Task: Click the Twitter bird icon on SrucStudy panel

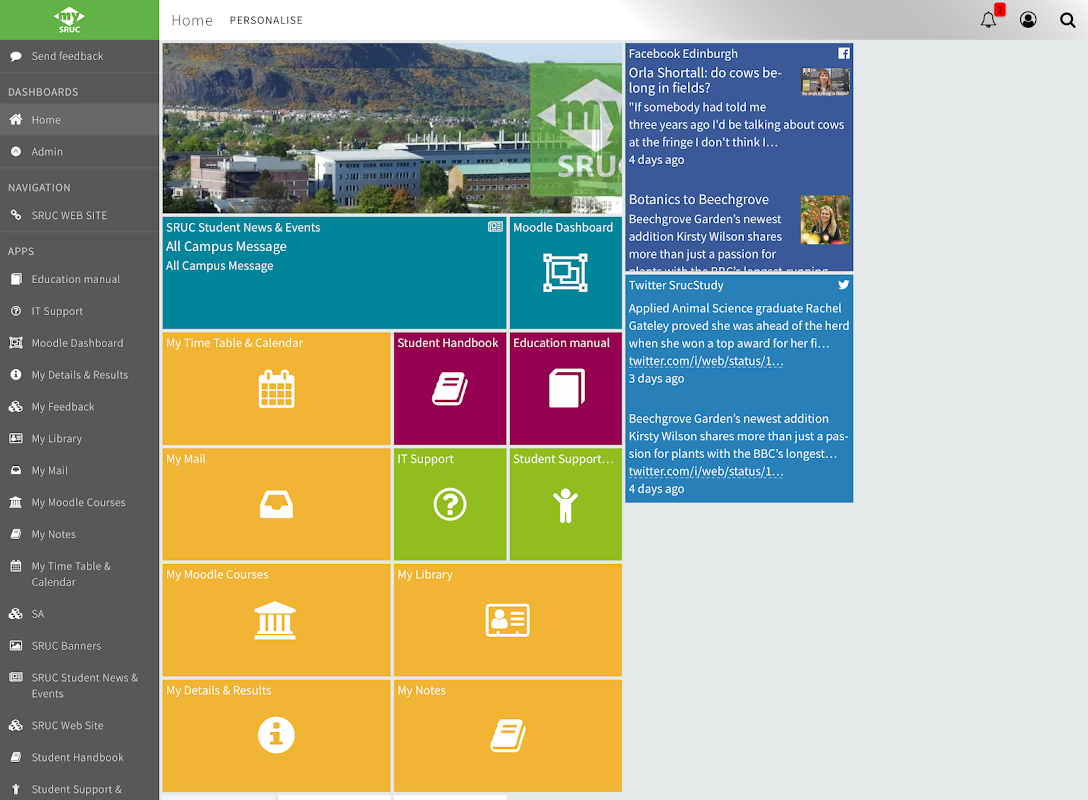Action: [844, 284]
